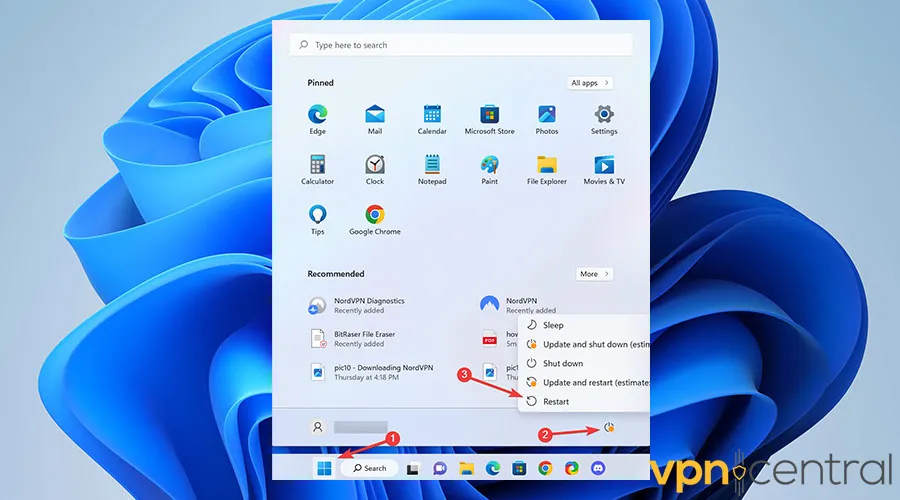Open the colorful Edge-style taskbar icon beside Chrome
This screenshot has height=500, width=900.
click(572, 468)
